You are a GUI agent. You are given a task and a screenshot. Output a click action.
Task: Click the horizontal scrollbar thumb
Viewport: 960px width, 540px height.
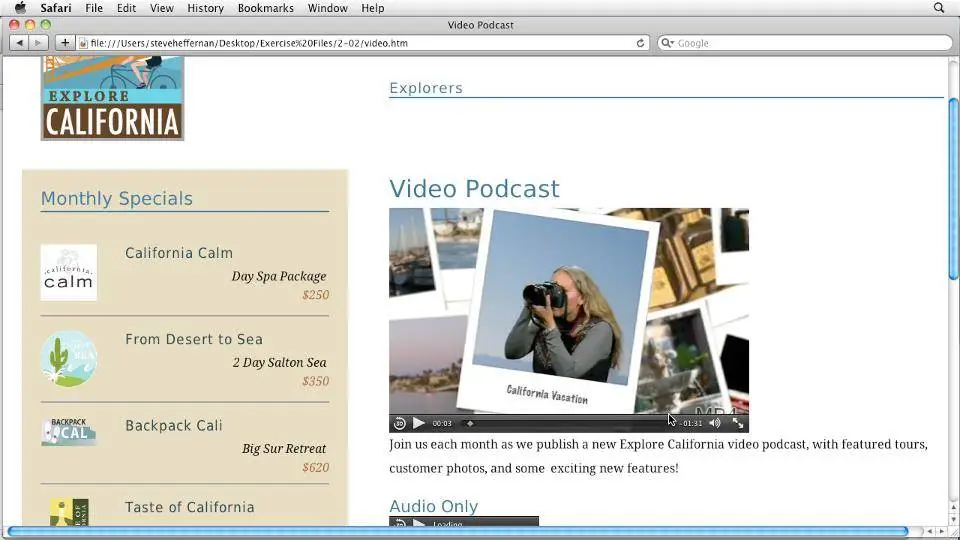pyautogui.click(x=457, y=531)
